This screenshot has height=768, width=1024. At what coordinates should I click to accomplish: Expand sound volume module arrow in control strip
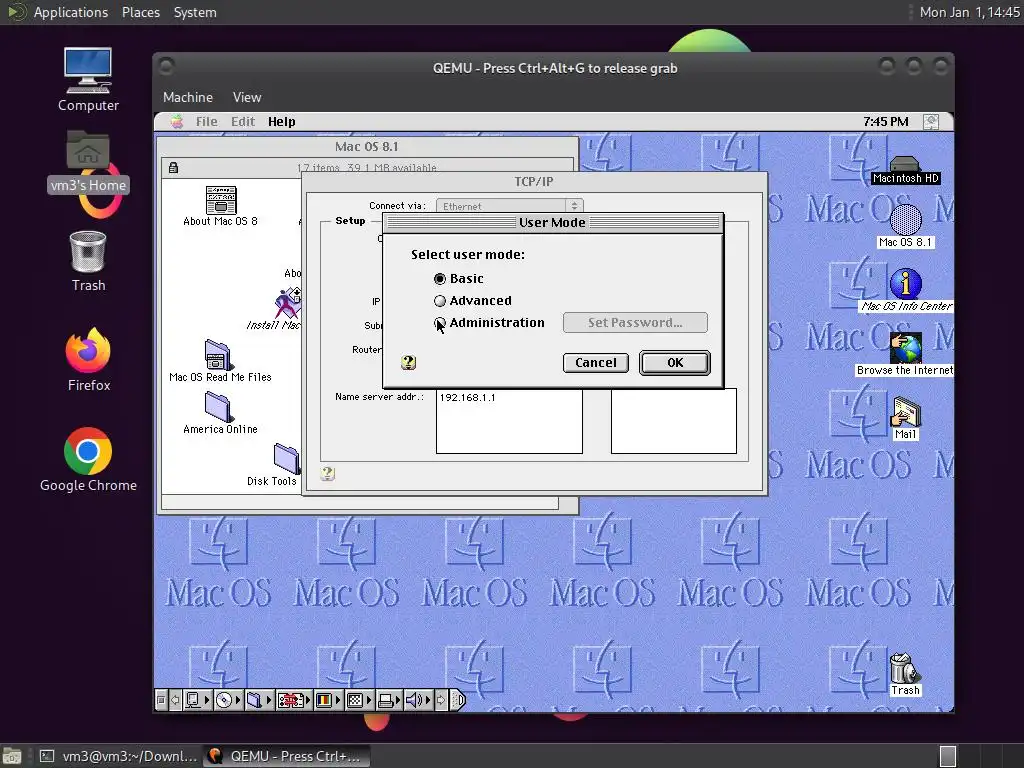pyautogui.click(x=428, y=701)
